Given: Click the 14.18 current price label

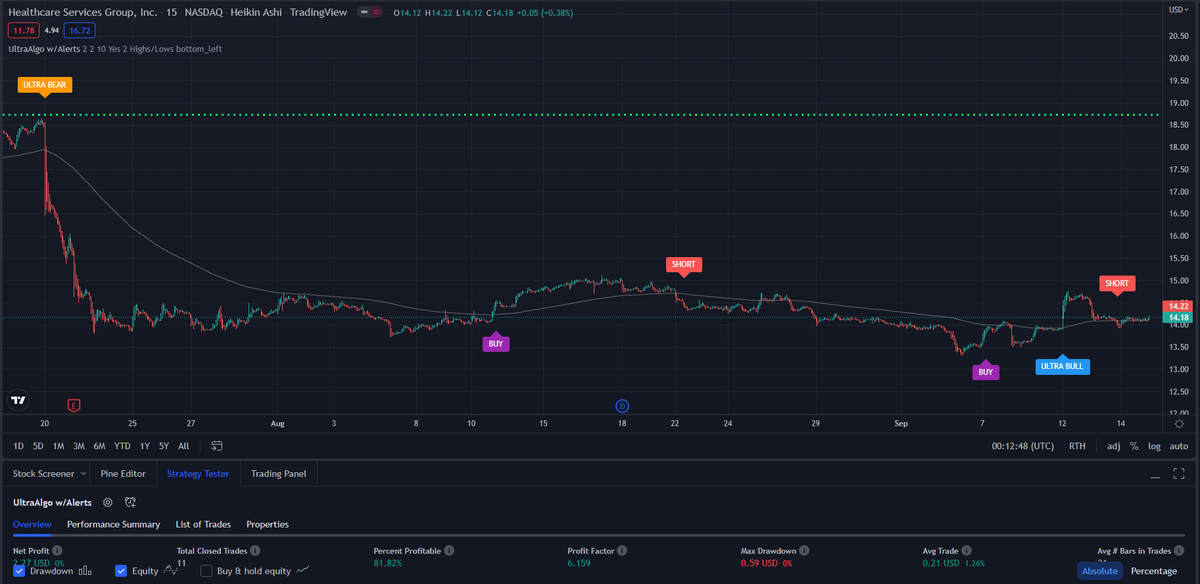Looking at the screenshot, I should pyautogui.click(x=1178, y=317).
